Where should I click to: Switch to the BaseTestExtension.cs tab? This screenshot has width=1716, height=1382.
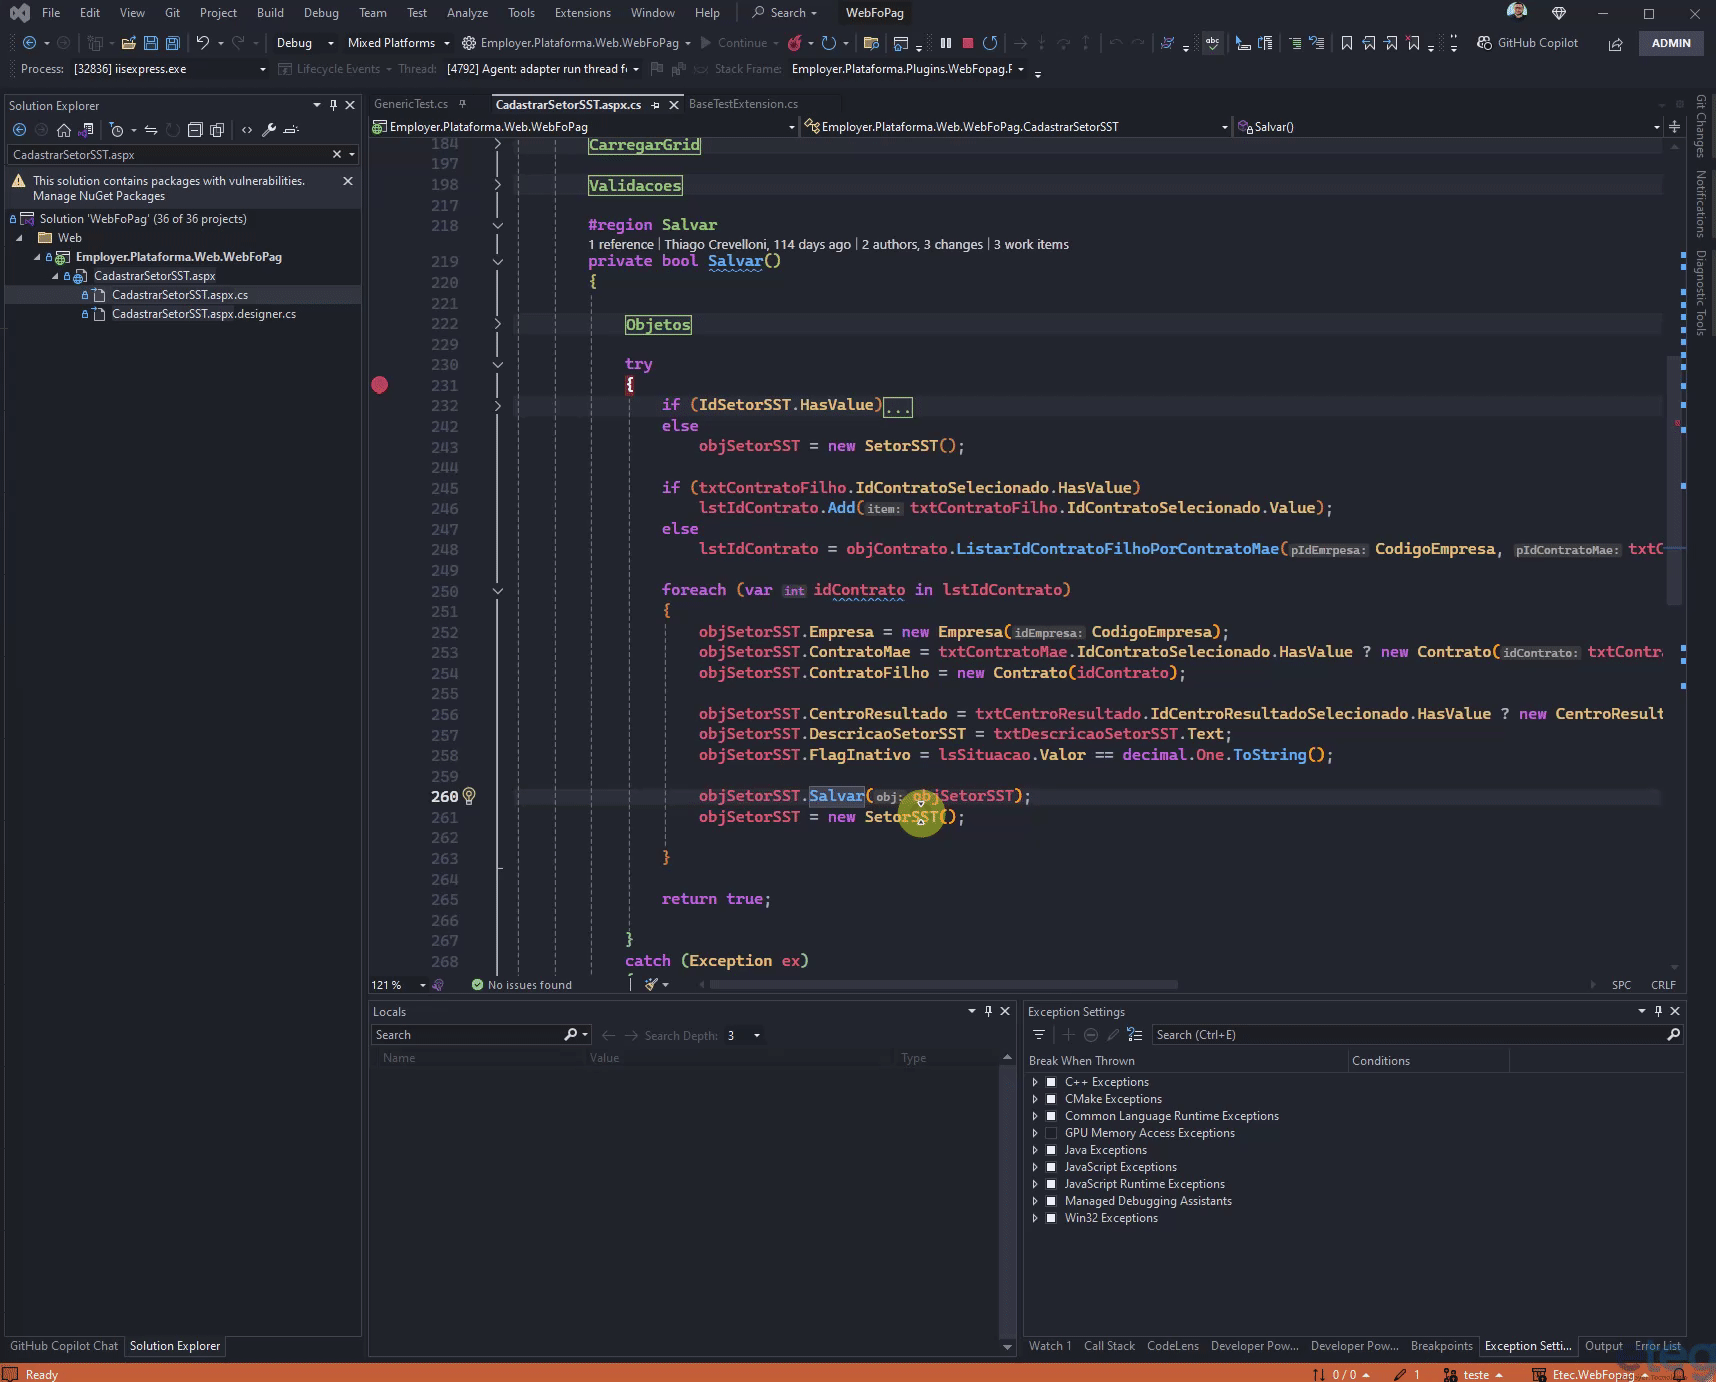743,104
